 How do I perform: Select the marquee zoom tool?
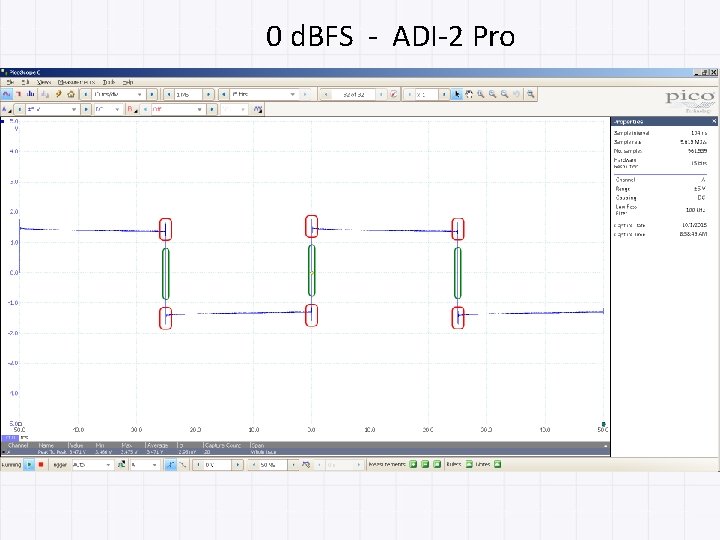481,94
